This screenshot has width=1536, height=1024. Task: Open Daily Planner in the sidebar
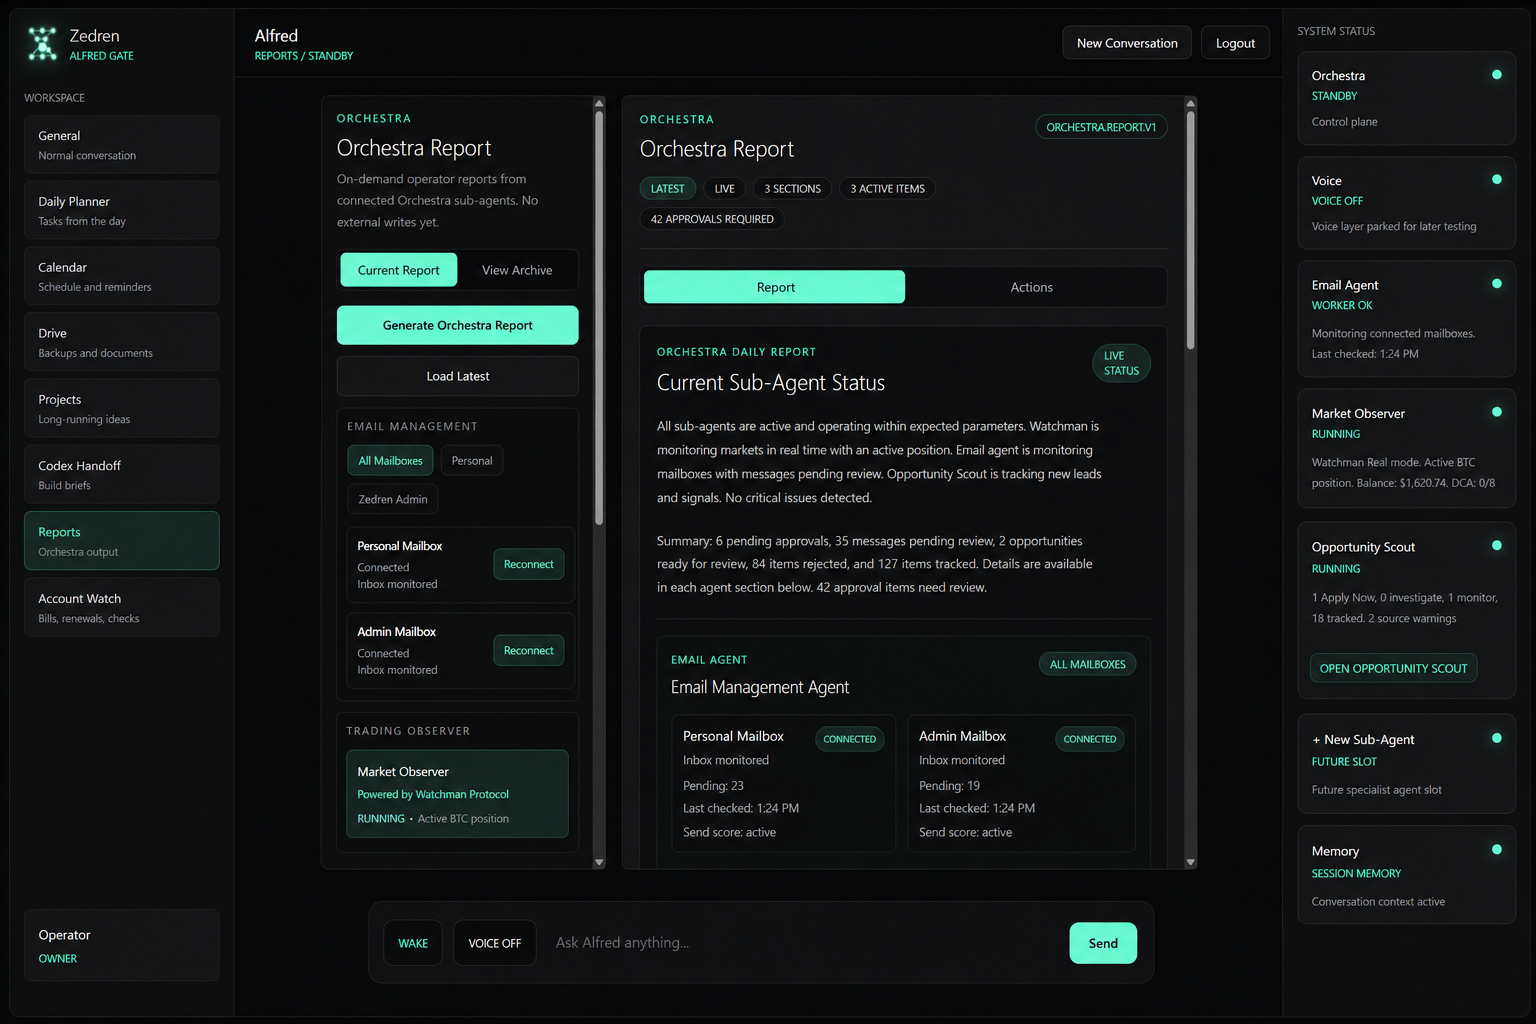click(122, 211)
